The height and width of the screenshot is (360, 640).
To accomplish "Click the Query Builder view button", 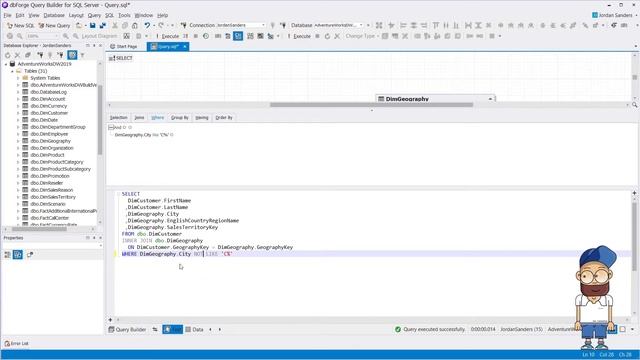I will [127, 329].
